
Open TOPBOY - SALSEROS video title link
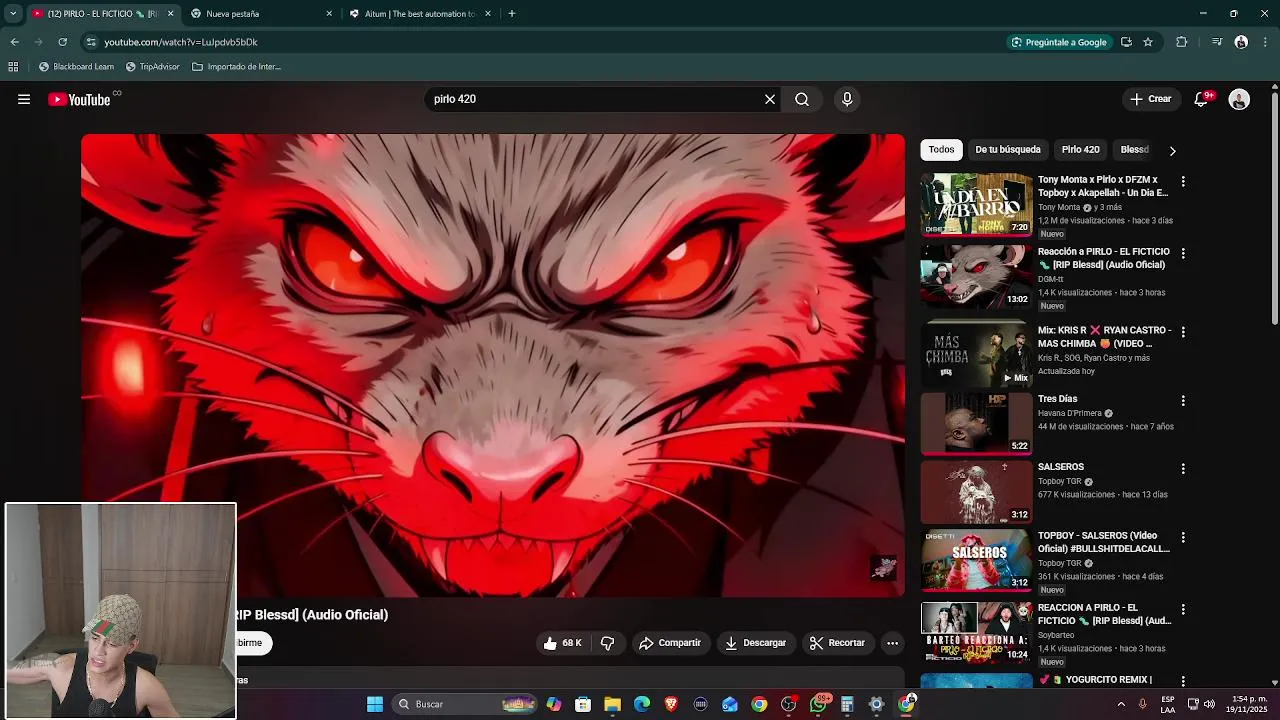tap(1103, 542)
